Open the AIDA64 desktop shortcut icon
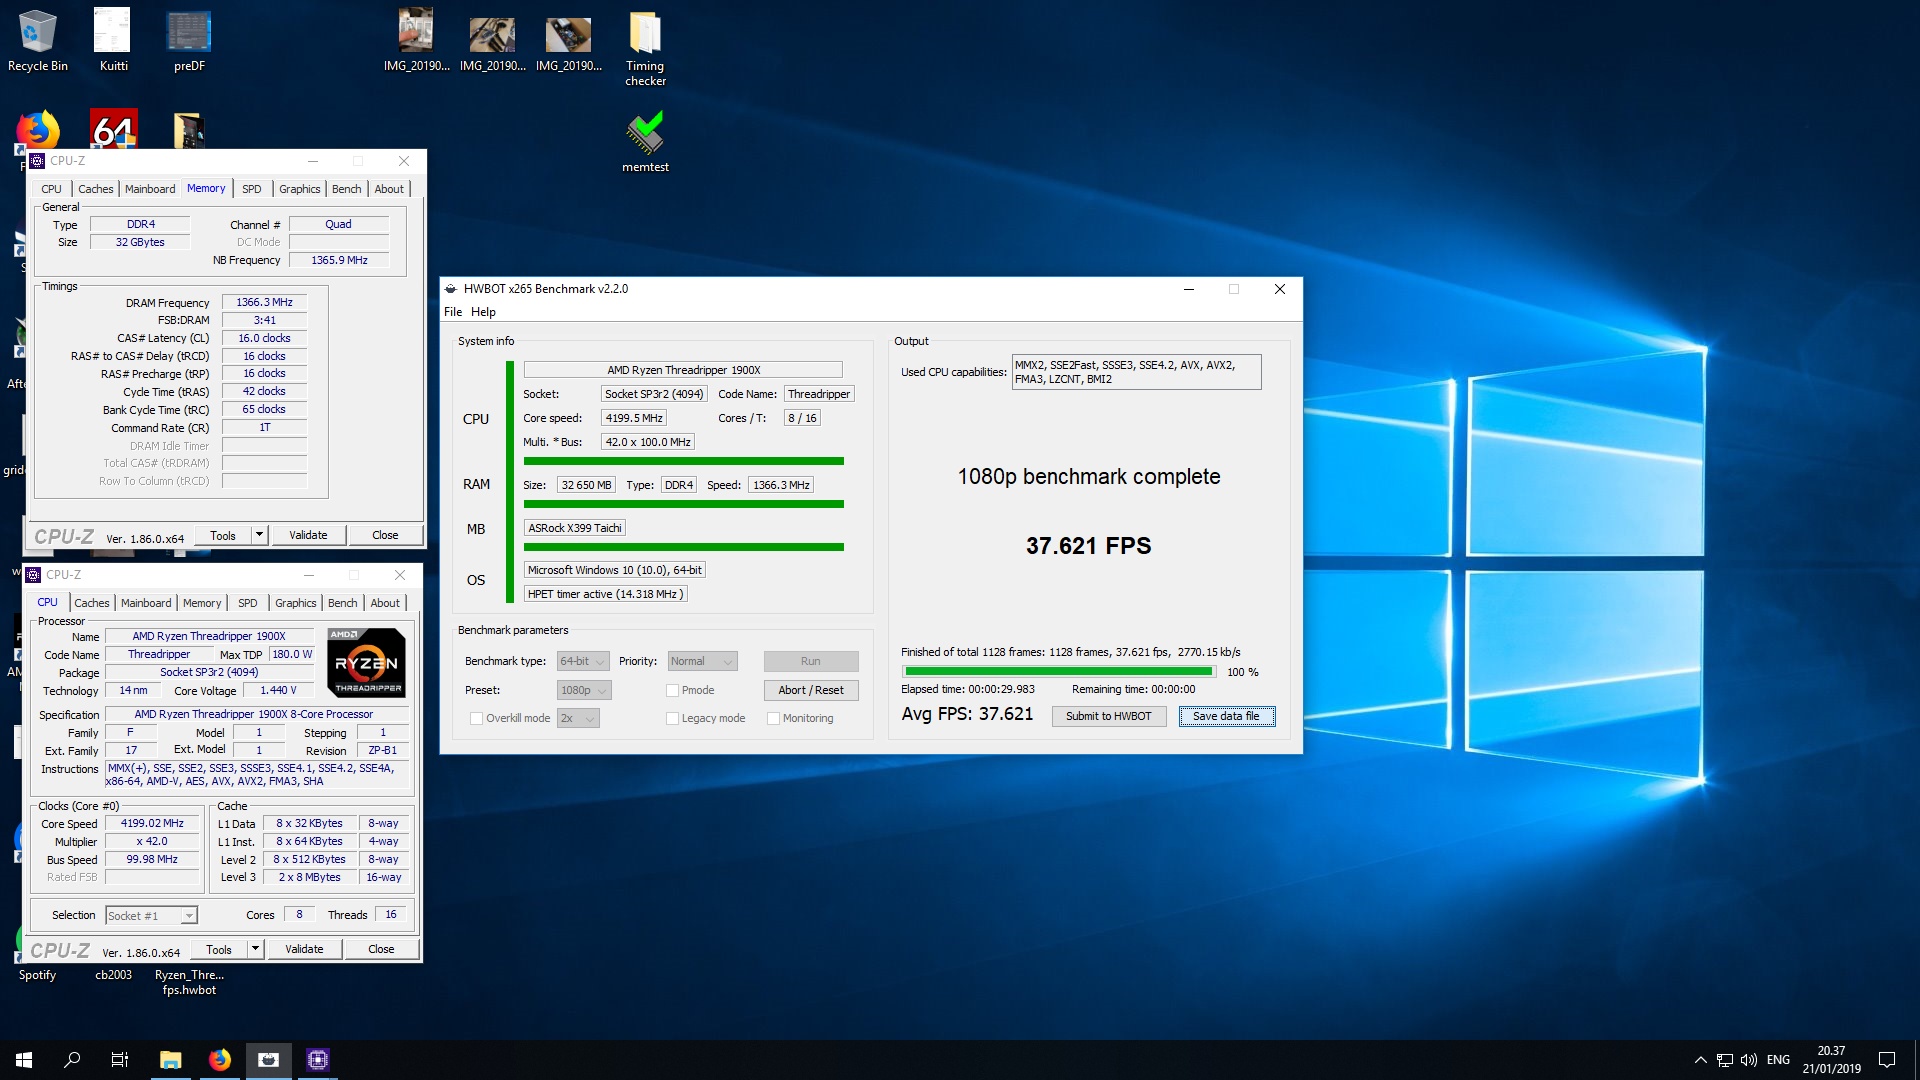The height and width of the screenshot is (1080, 1920). click(113, 129)
